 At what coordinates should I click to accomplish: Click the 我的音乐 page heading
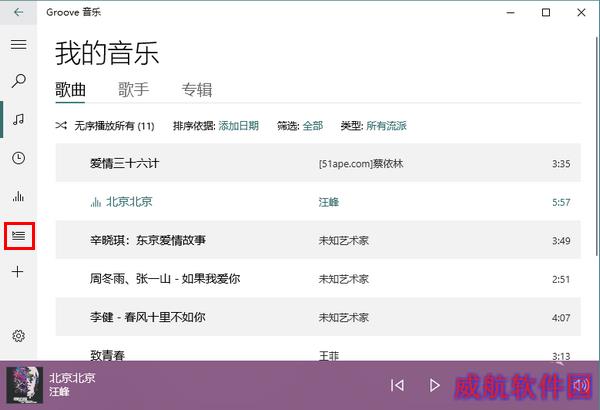[107, 53]
